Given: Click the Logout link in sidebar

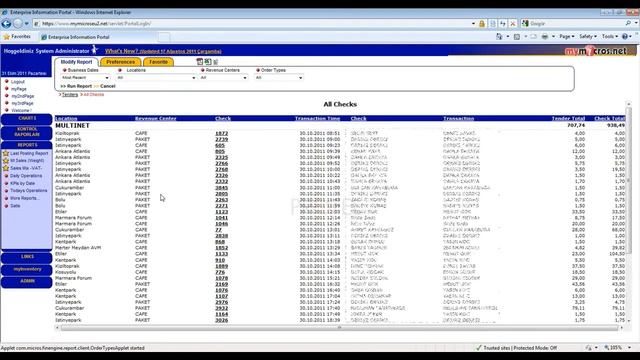Looking at the screenshot, I should [x=18, y=82].
